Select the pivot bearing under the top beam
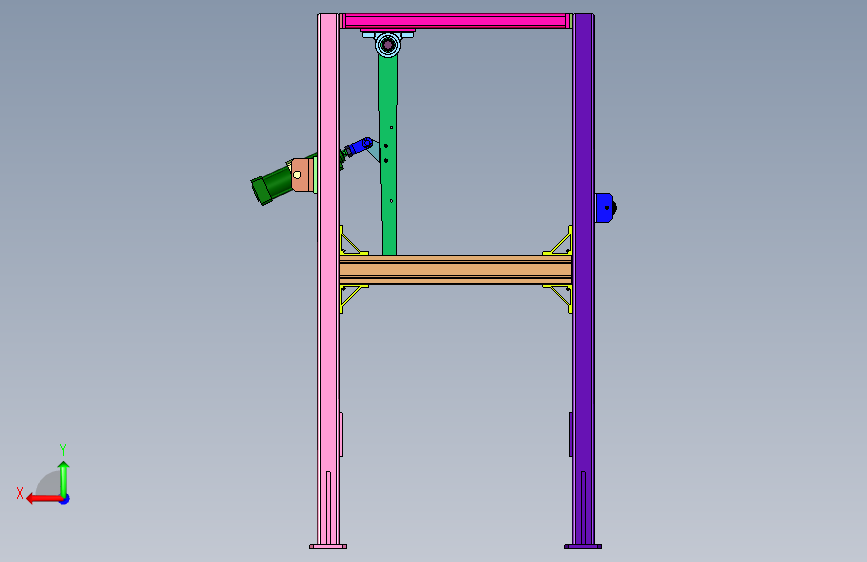This screenshot has width=867, height=562. pos(388,44)
